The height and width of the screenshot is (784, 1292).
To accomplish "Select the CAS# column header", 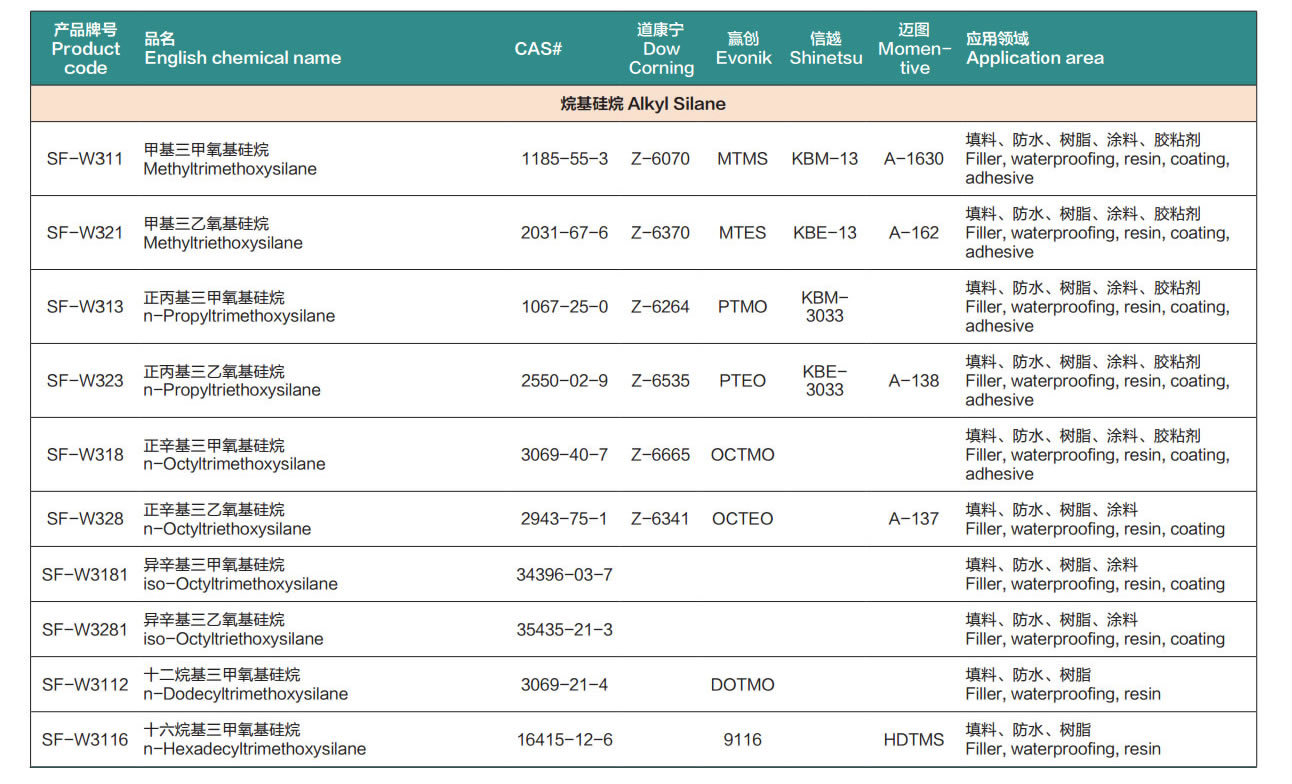I will coord(538,49).
